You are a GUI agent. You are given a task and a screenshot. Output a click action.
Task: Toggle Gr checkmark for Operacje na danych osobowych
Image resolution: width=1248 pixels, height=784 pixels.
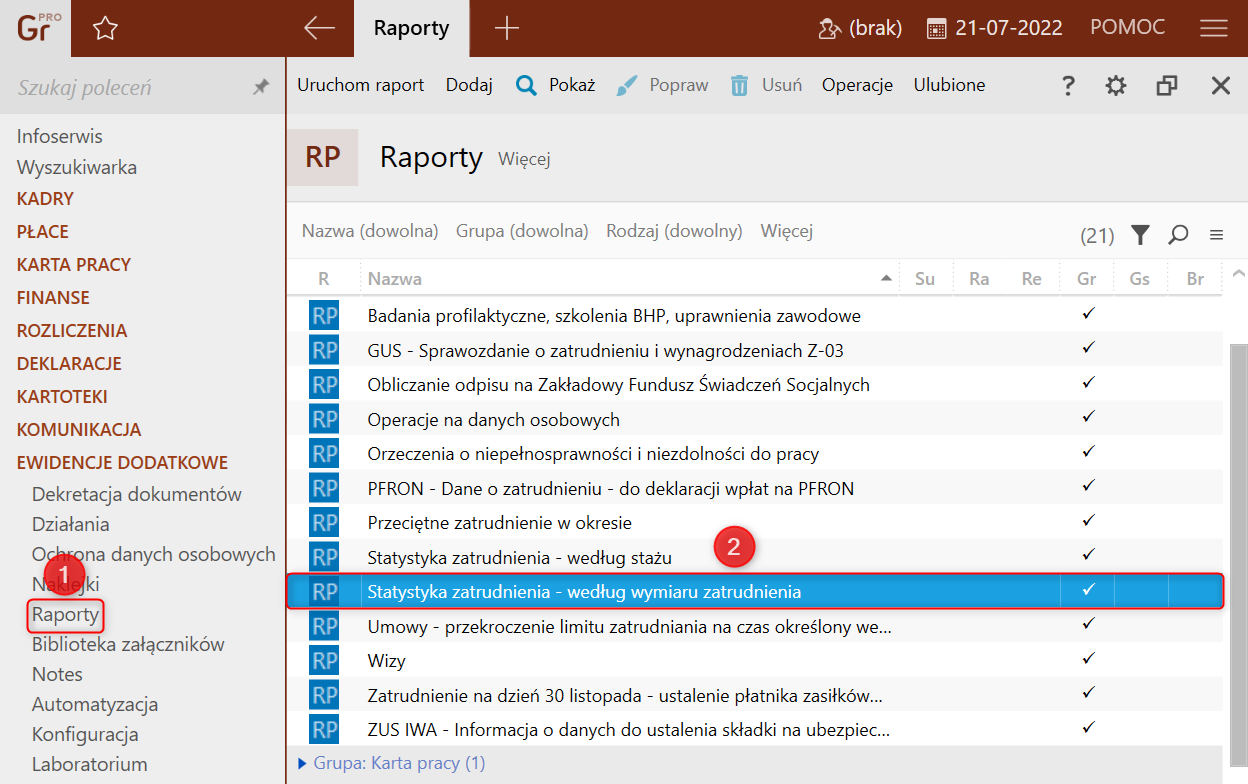(1088, 418)
